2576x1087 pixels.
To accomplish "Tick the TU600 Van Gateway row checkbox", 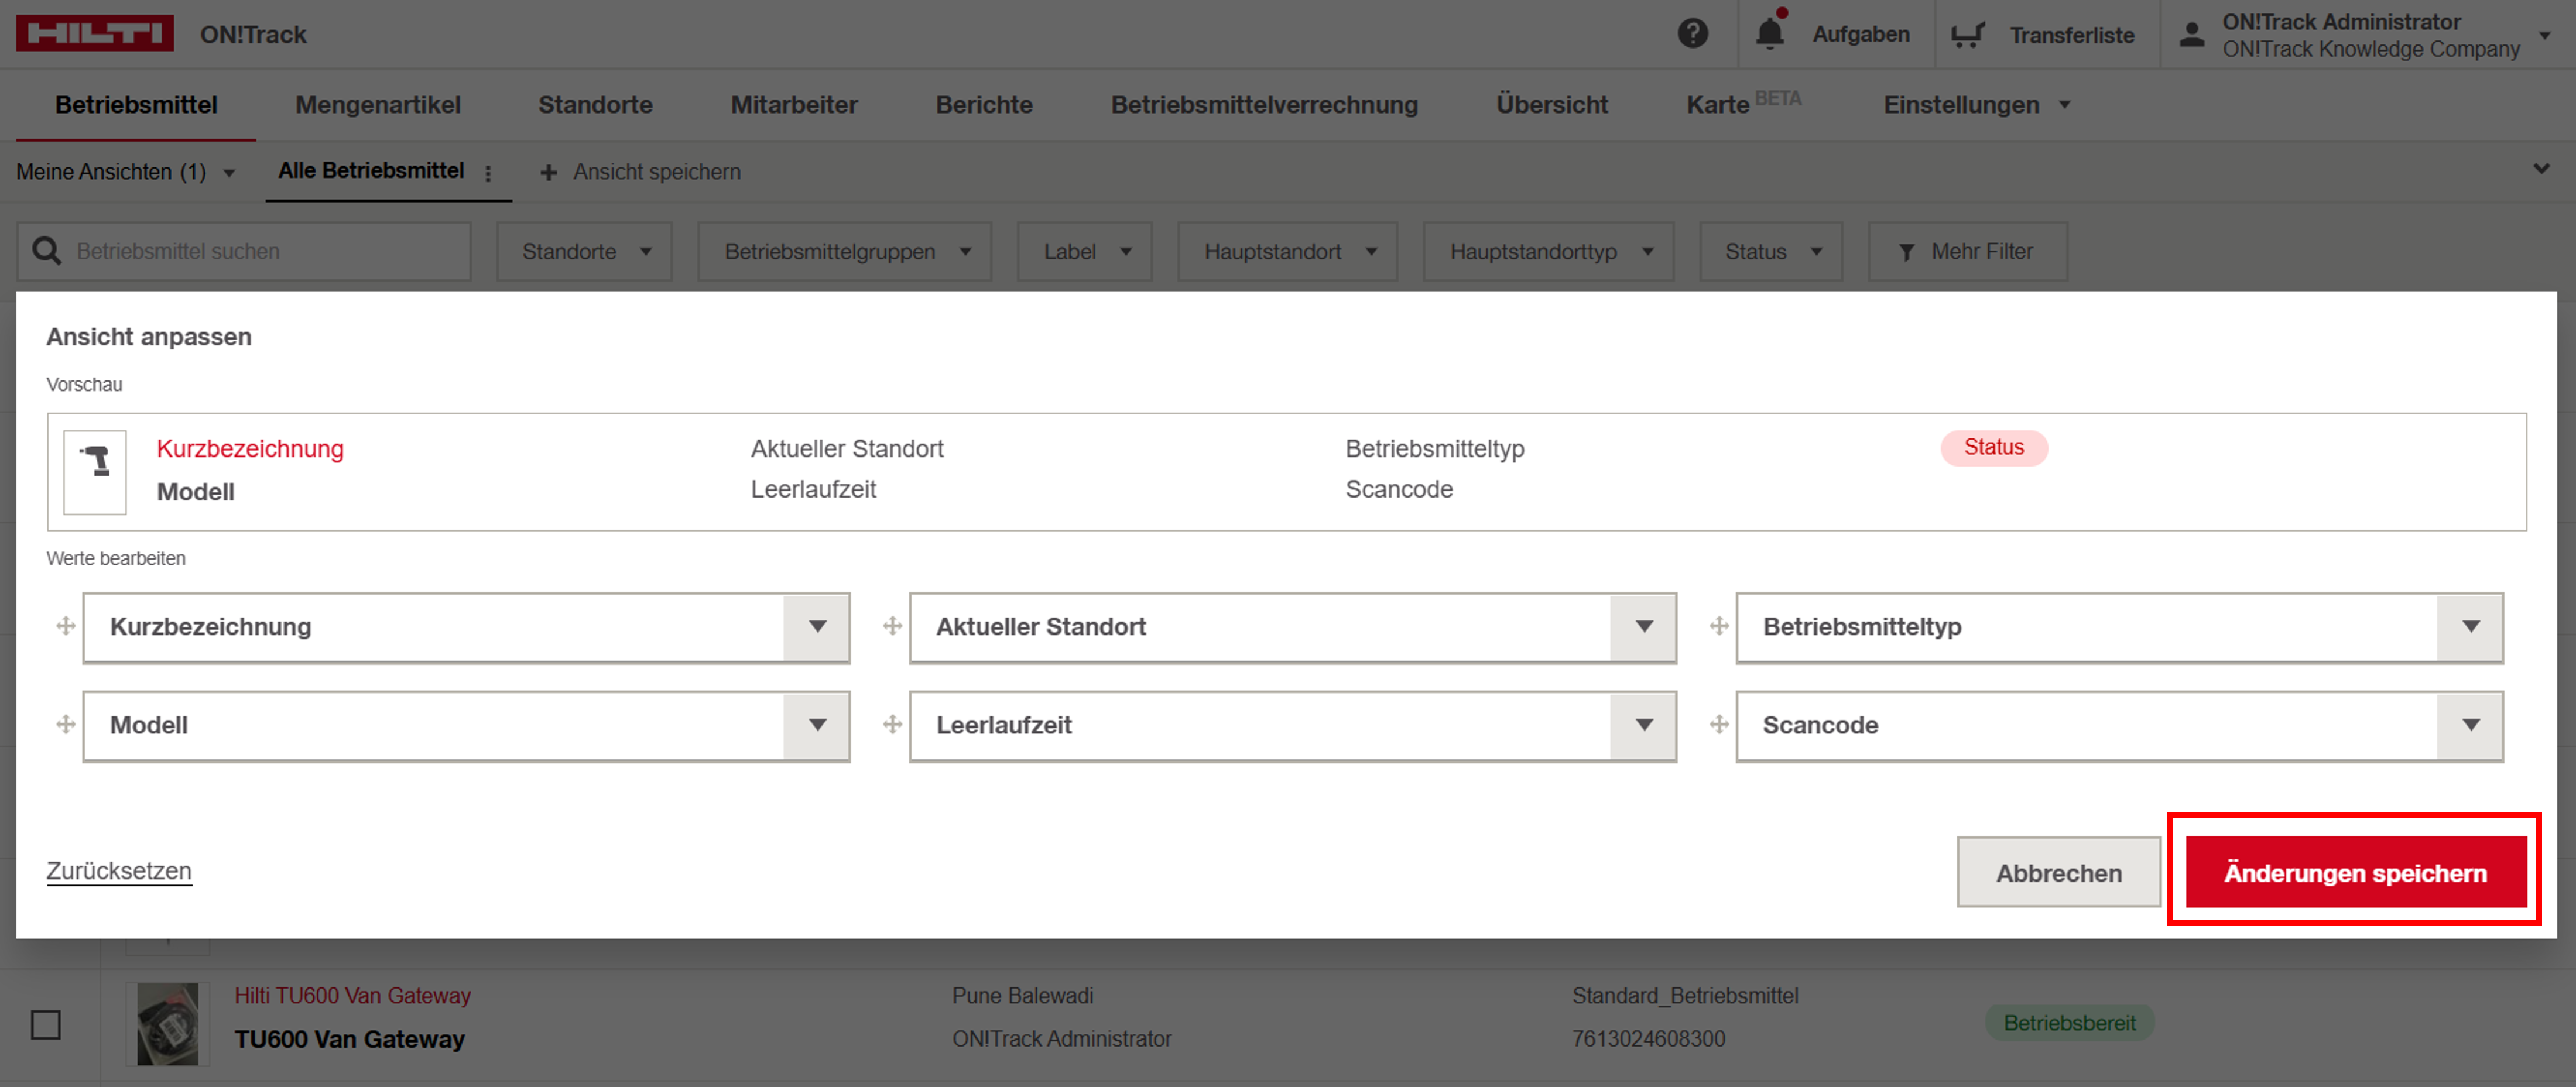I will pos(46,1024).
